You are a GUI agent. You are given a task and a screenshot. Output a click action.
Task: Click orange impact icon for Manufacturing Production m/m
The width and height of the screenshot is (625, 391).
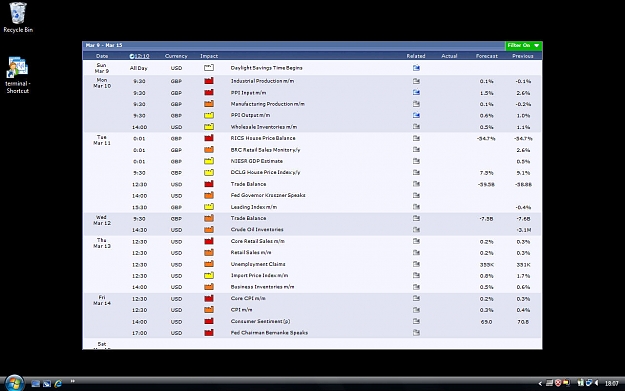209,104
